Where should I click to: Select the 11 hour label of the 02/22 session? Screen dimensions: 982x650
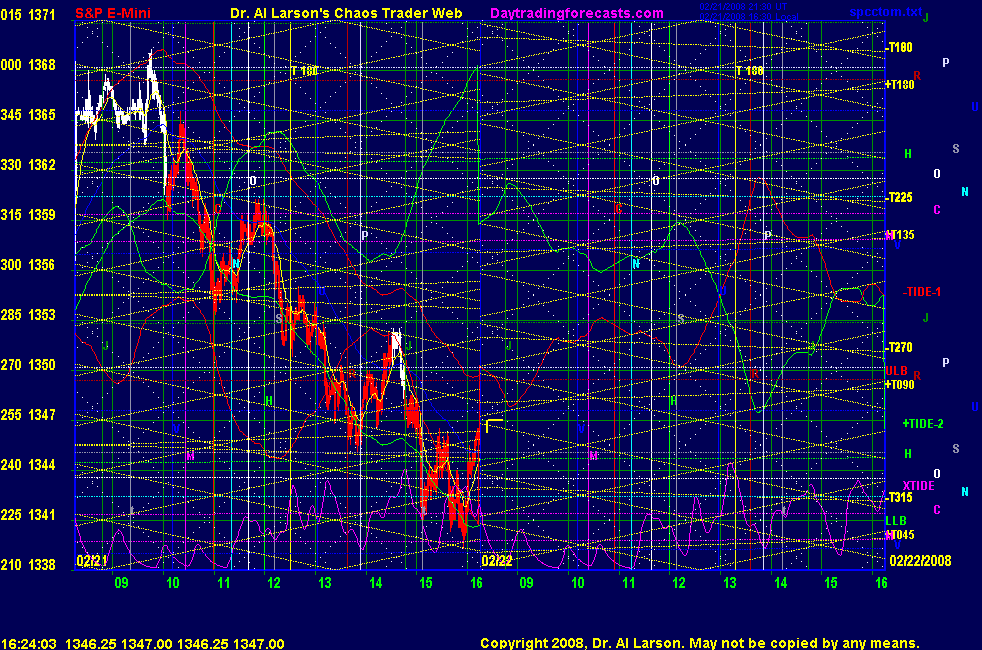(628, 583)
